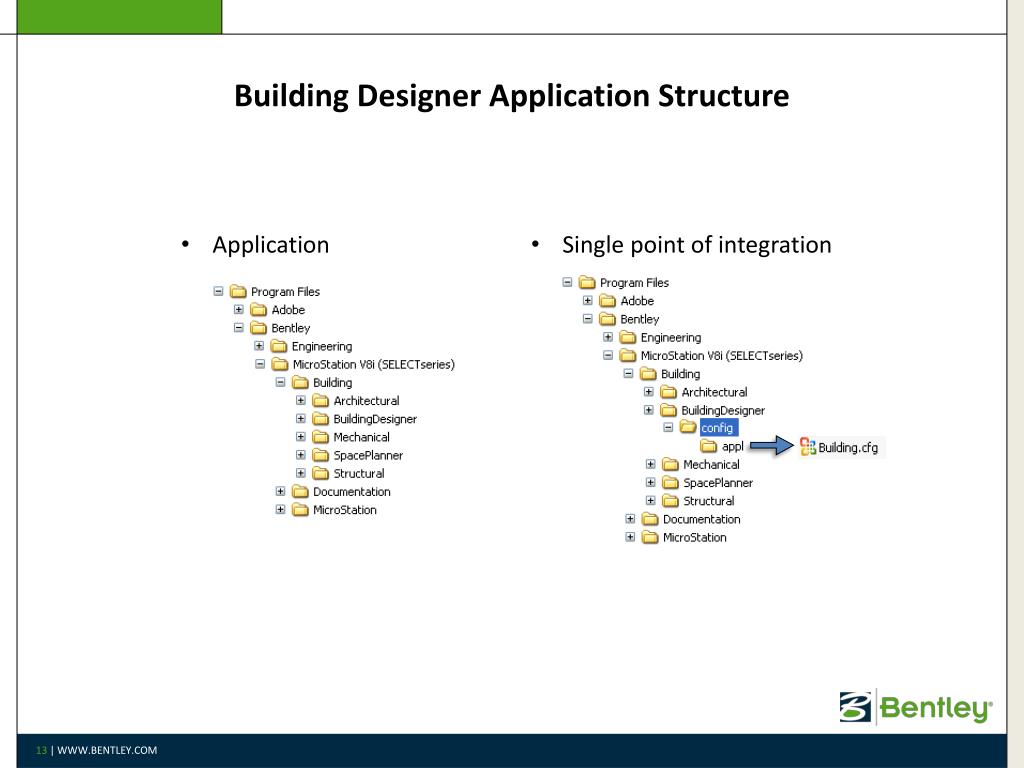Select Documentation label in the Application tree
Viewport: 1024px width, 768px height.
(351, 492)
